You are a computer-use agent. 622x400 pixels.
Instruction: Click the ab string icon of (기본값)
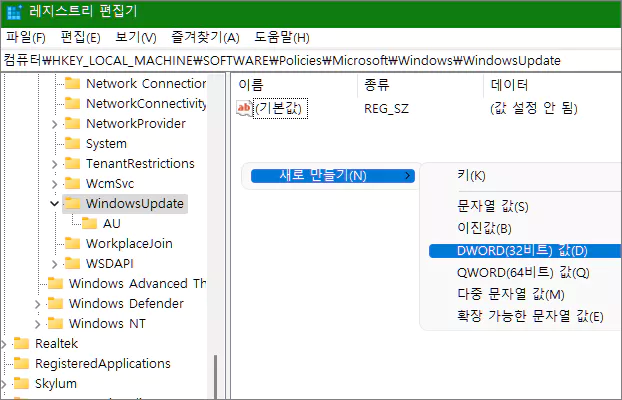(x=244, y=108)
